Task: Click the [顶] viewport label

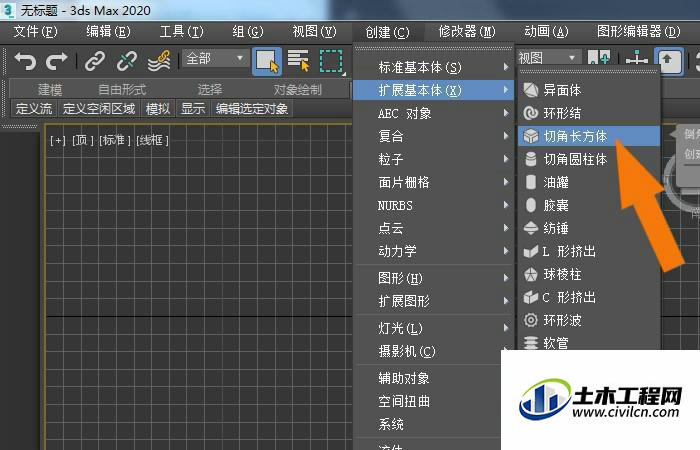Action: (x=83, y=140)
